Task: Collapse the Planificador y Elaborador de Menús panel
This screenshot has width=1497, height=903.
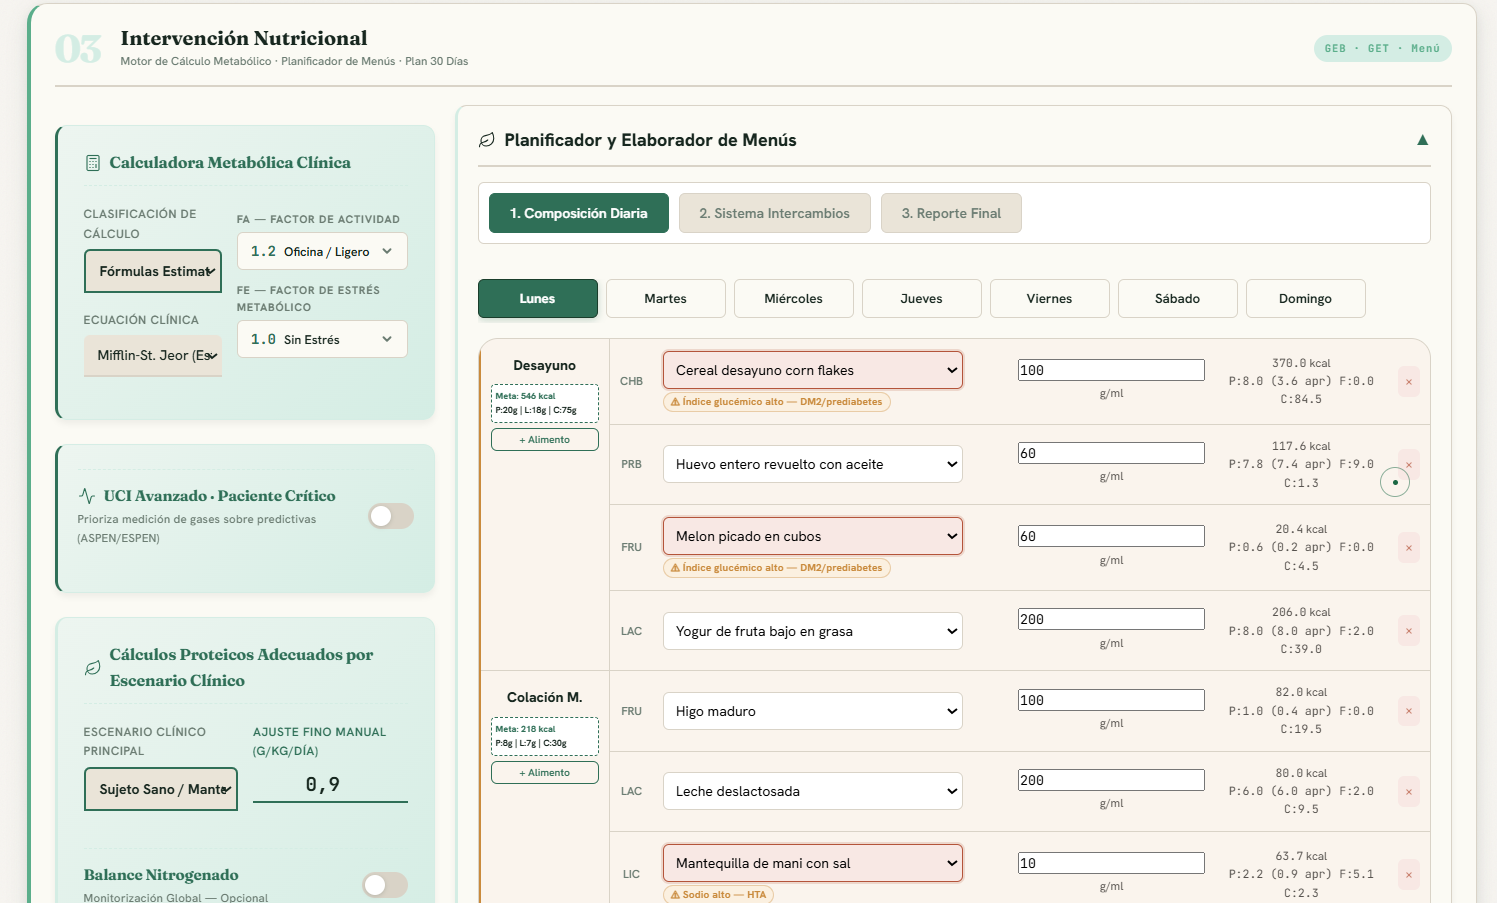Action: (x=1422, y=140)
